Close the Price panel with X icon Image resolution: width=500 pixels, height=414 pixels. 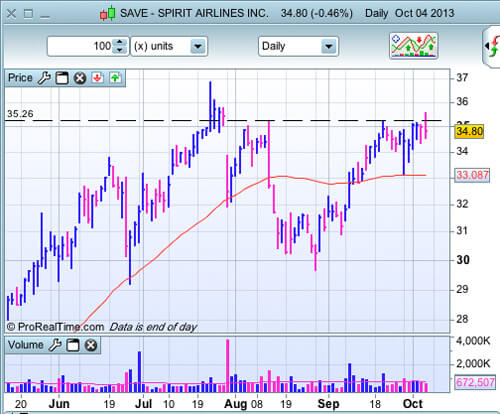(x=80, y=78)
